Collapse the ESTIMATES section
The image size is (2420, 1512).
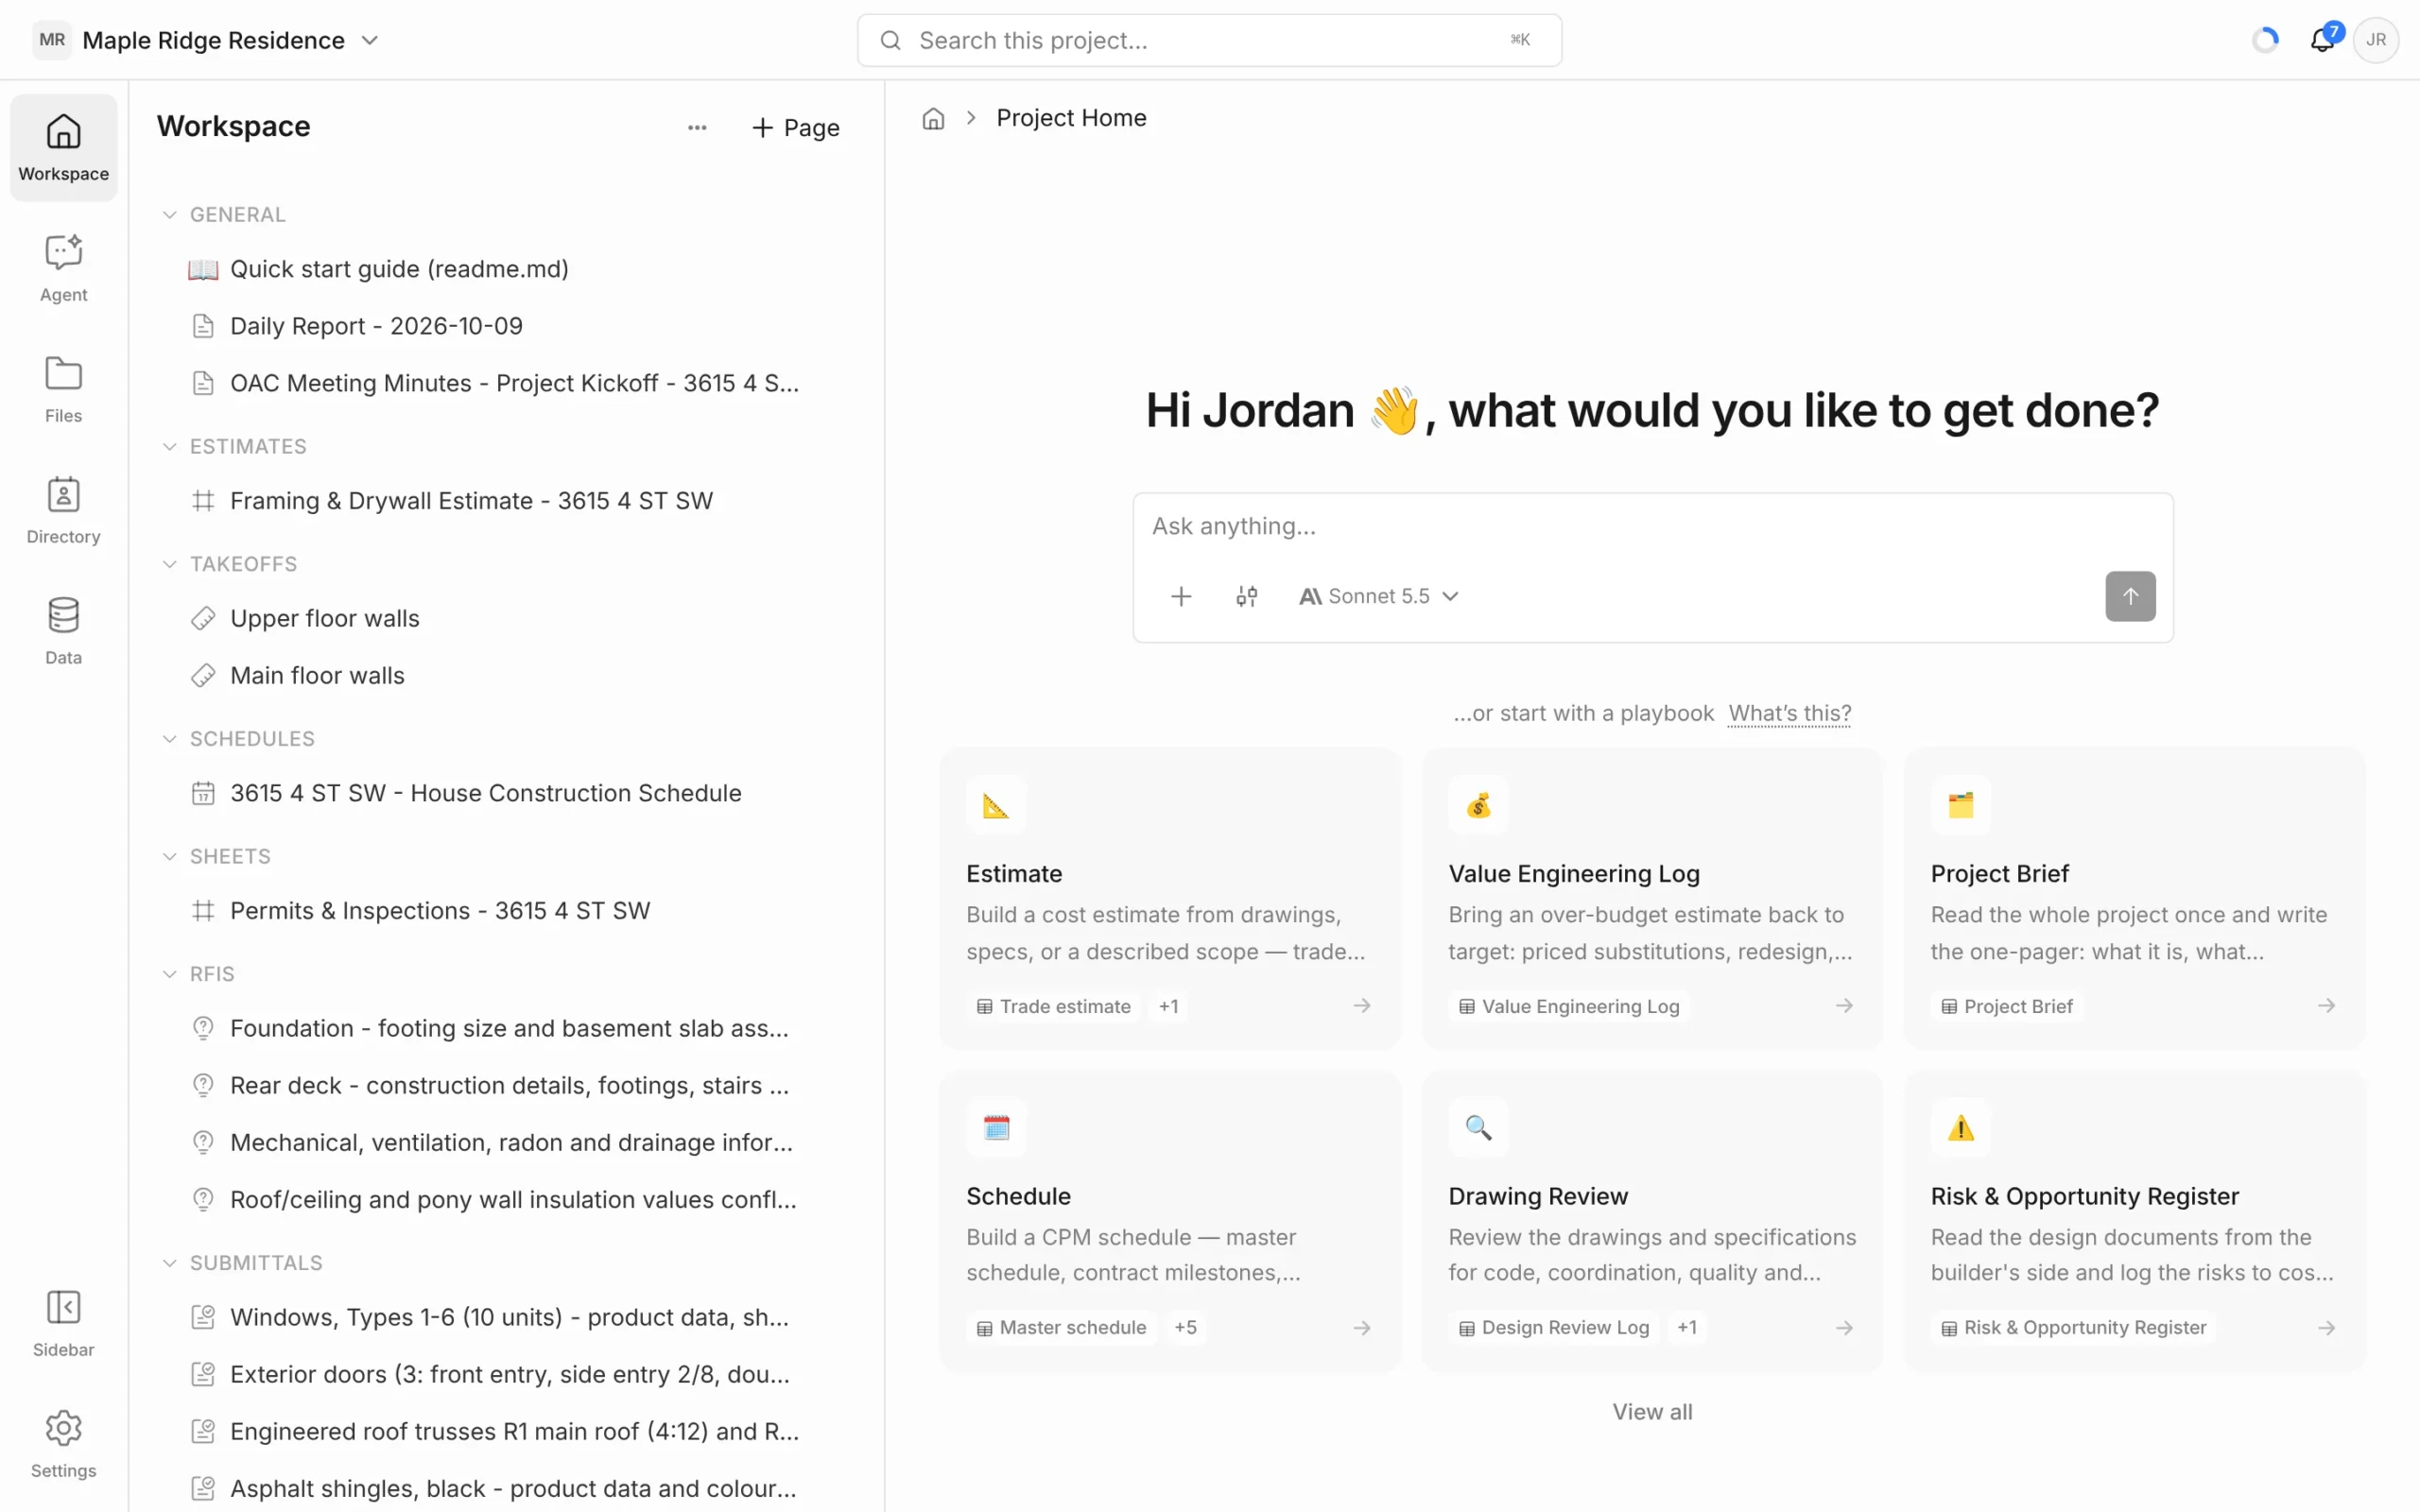169,446
